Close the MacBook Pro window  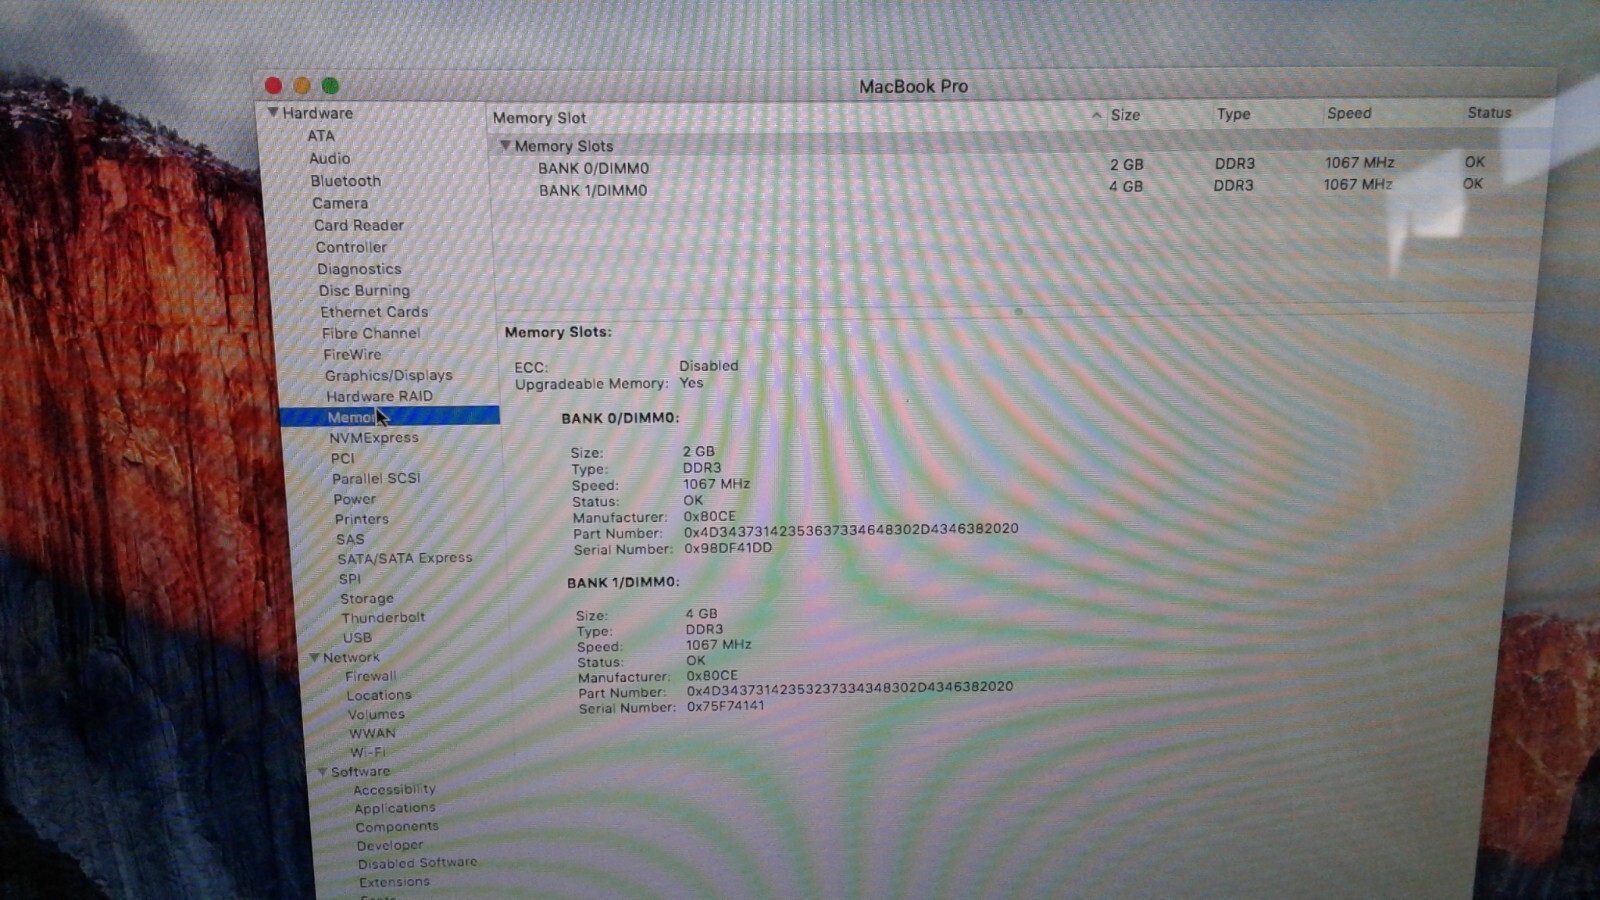(273, 86)
